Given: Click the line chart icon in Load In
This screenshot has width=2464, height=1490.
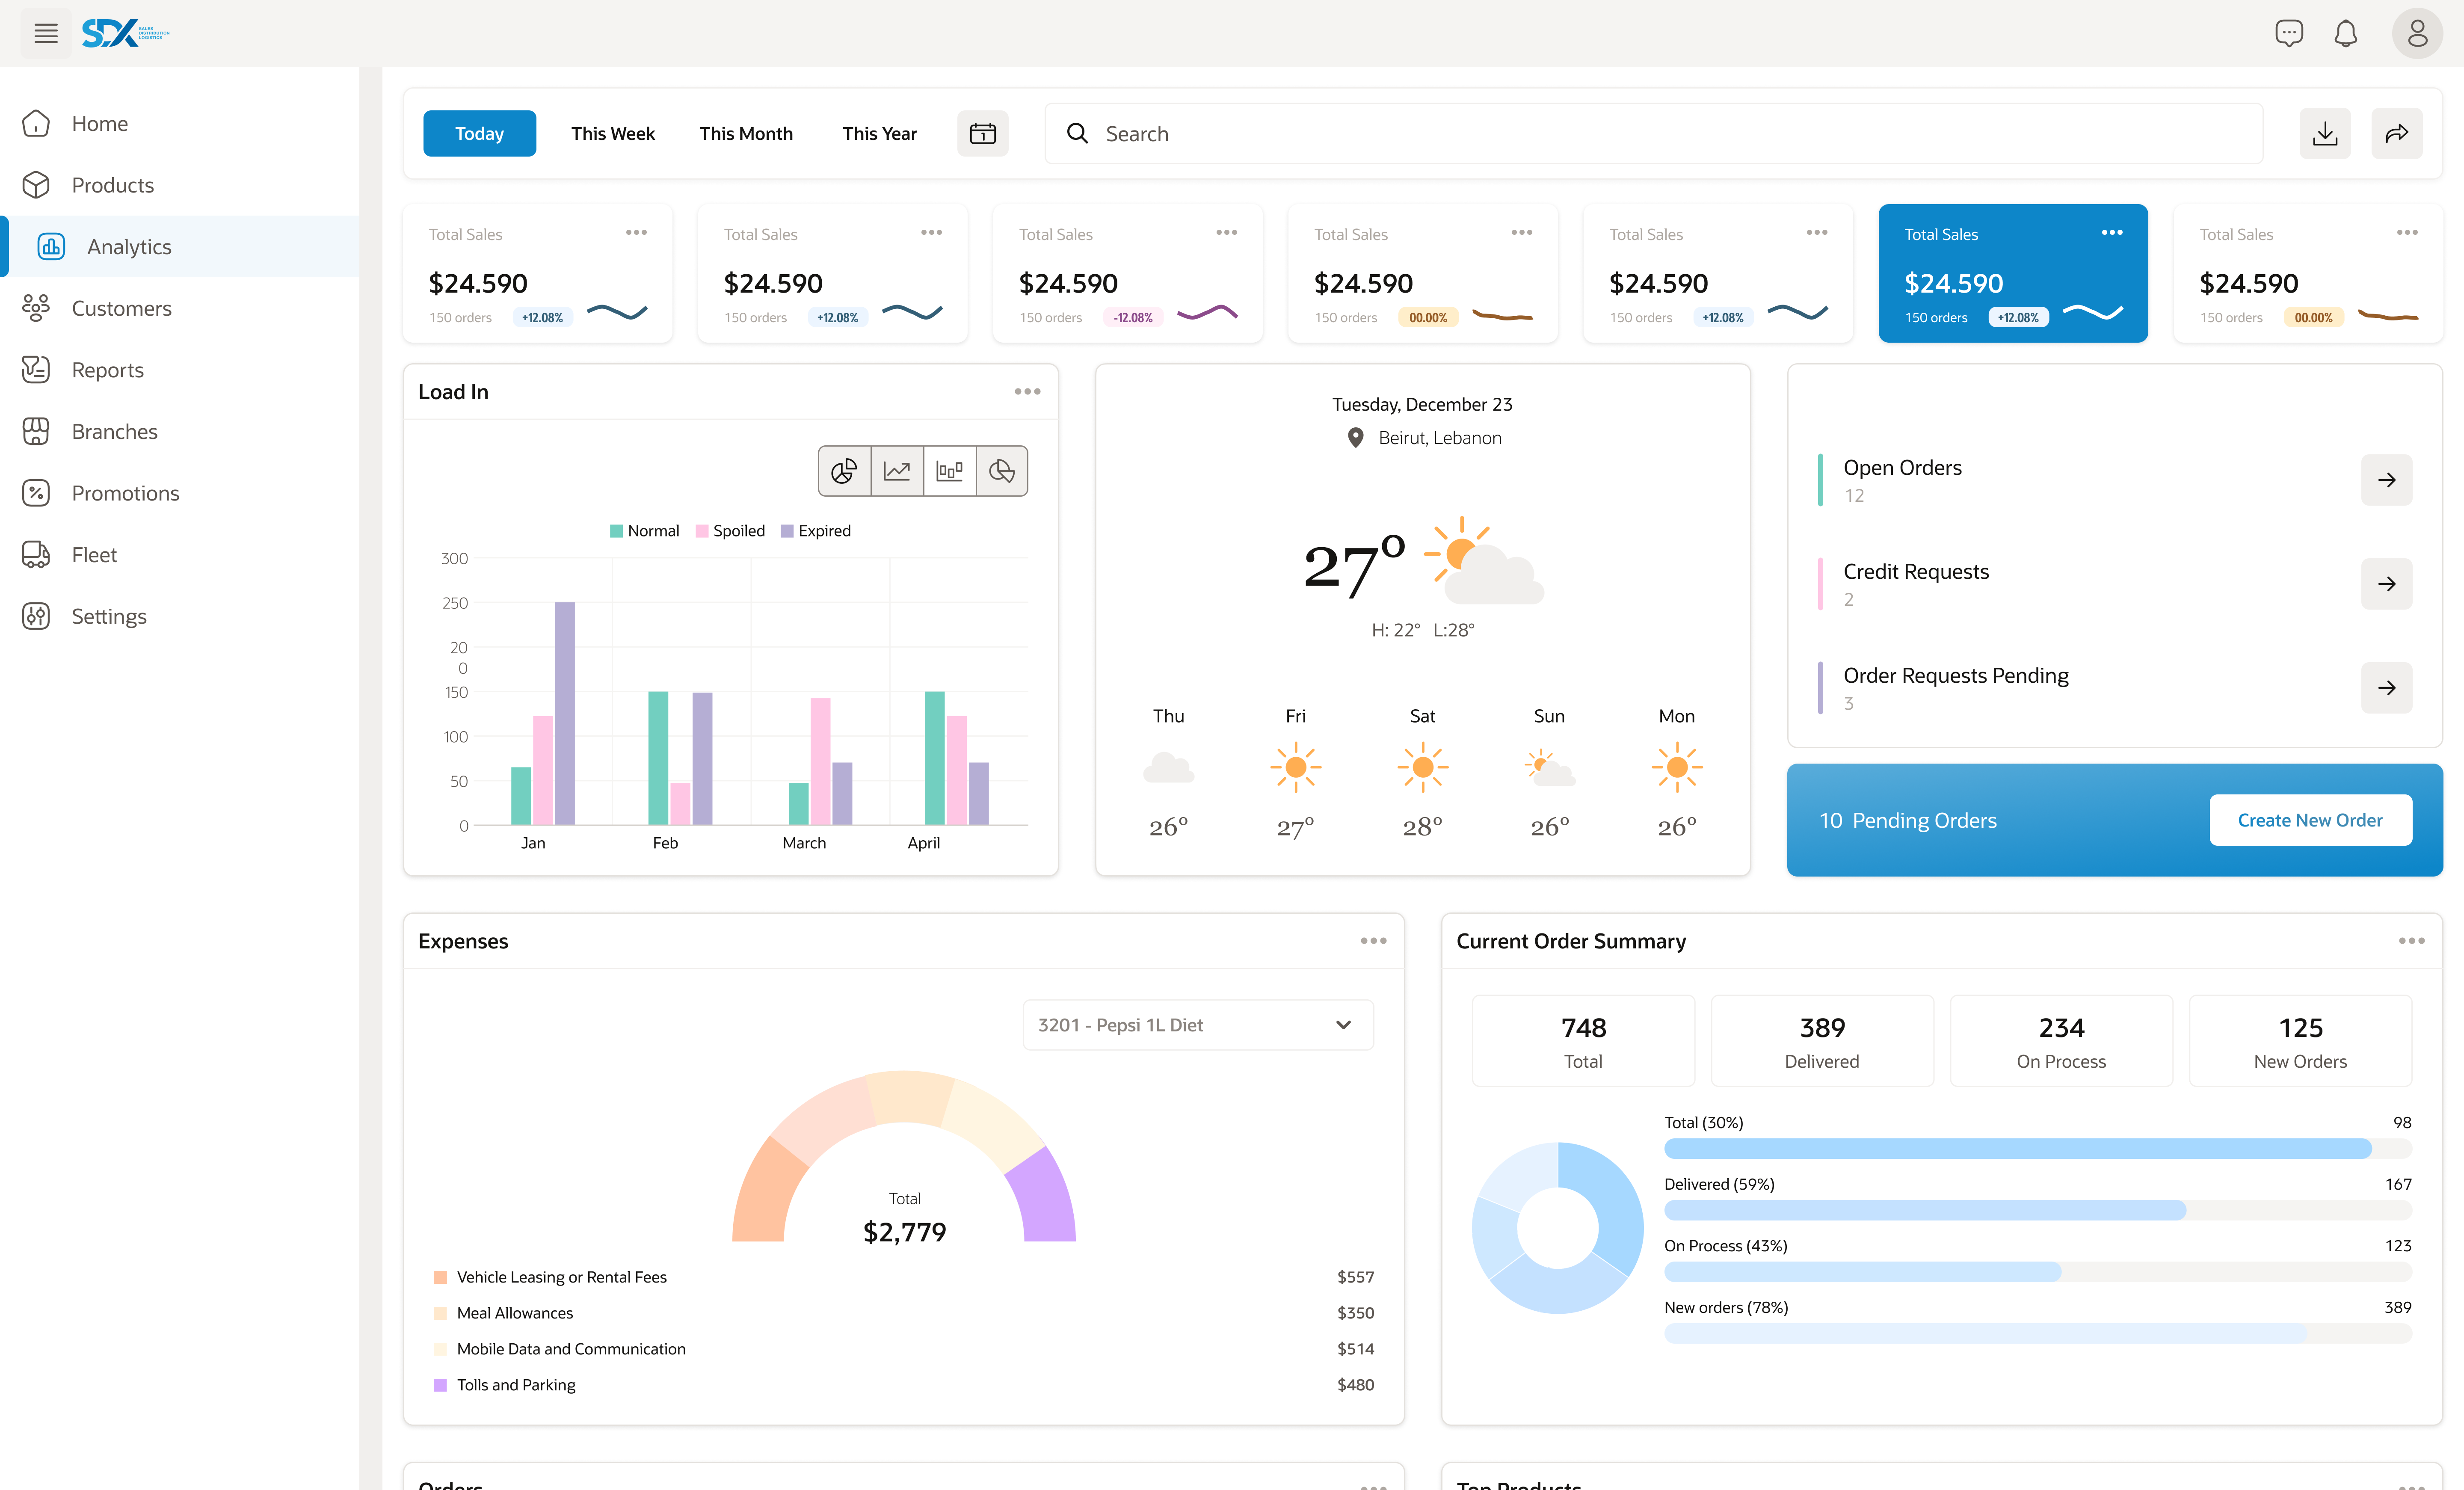Looking at the screenshot, I should coord(897,470).
